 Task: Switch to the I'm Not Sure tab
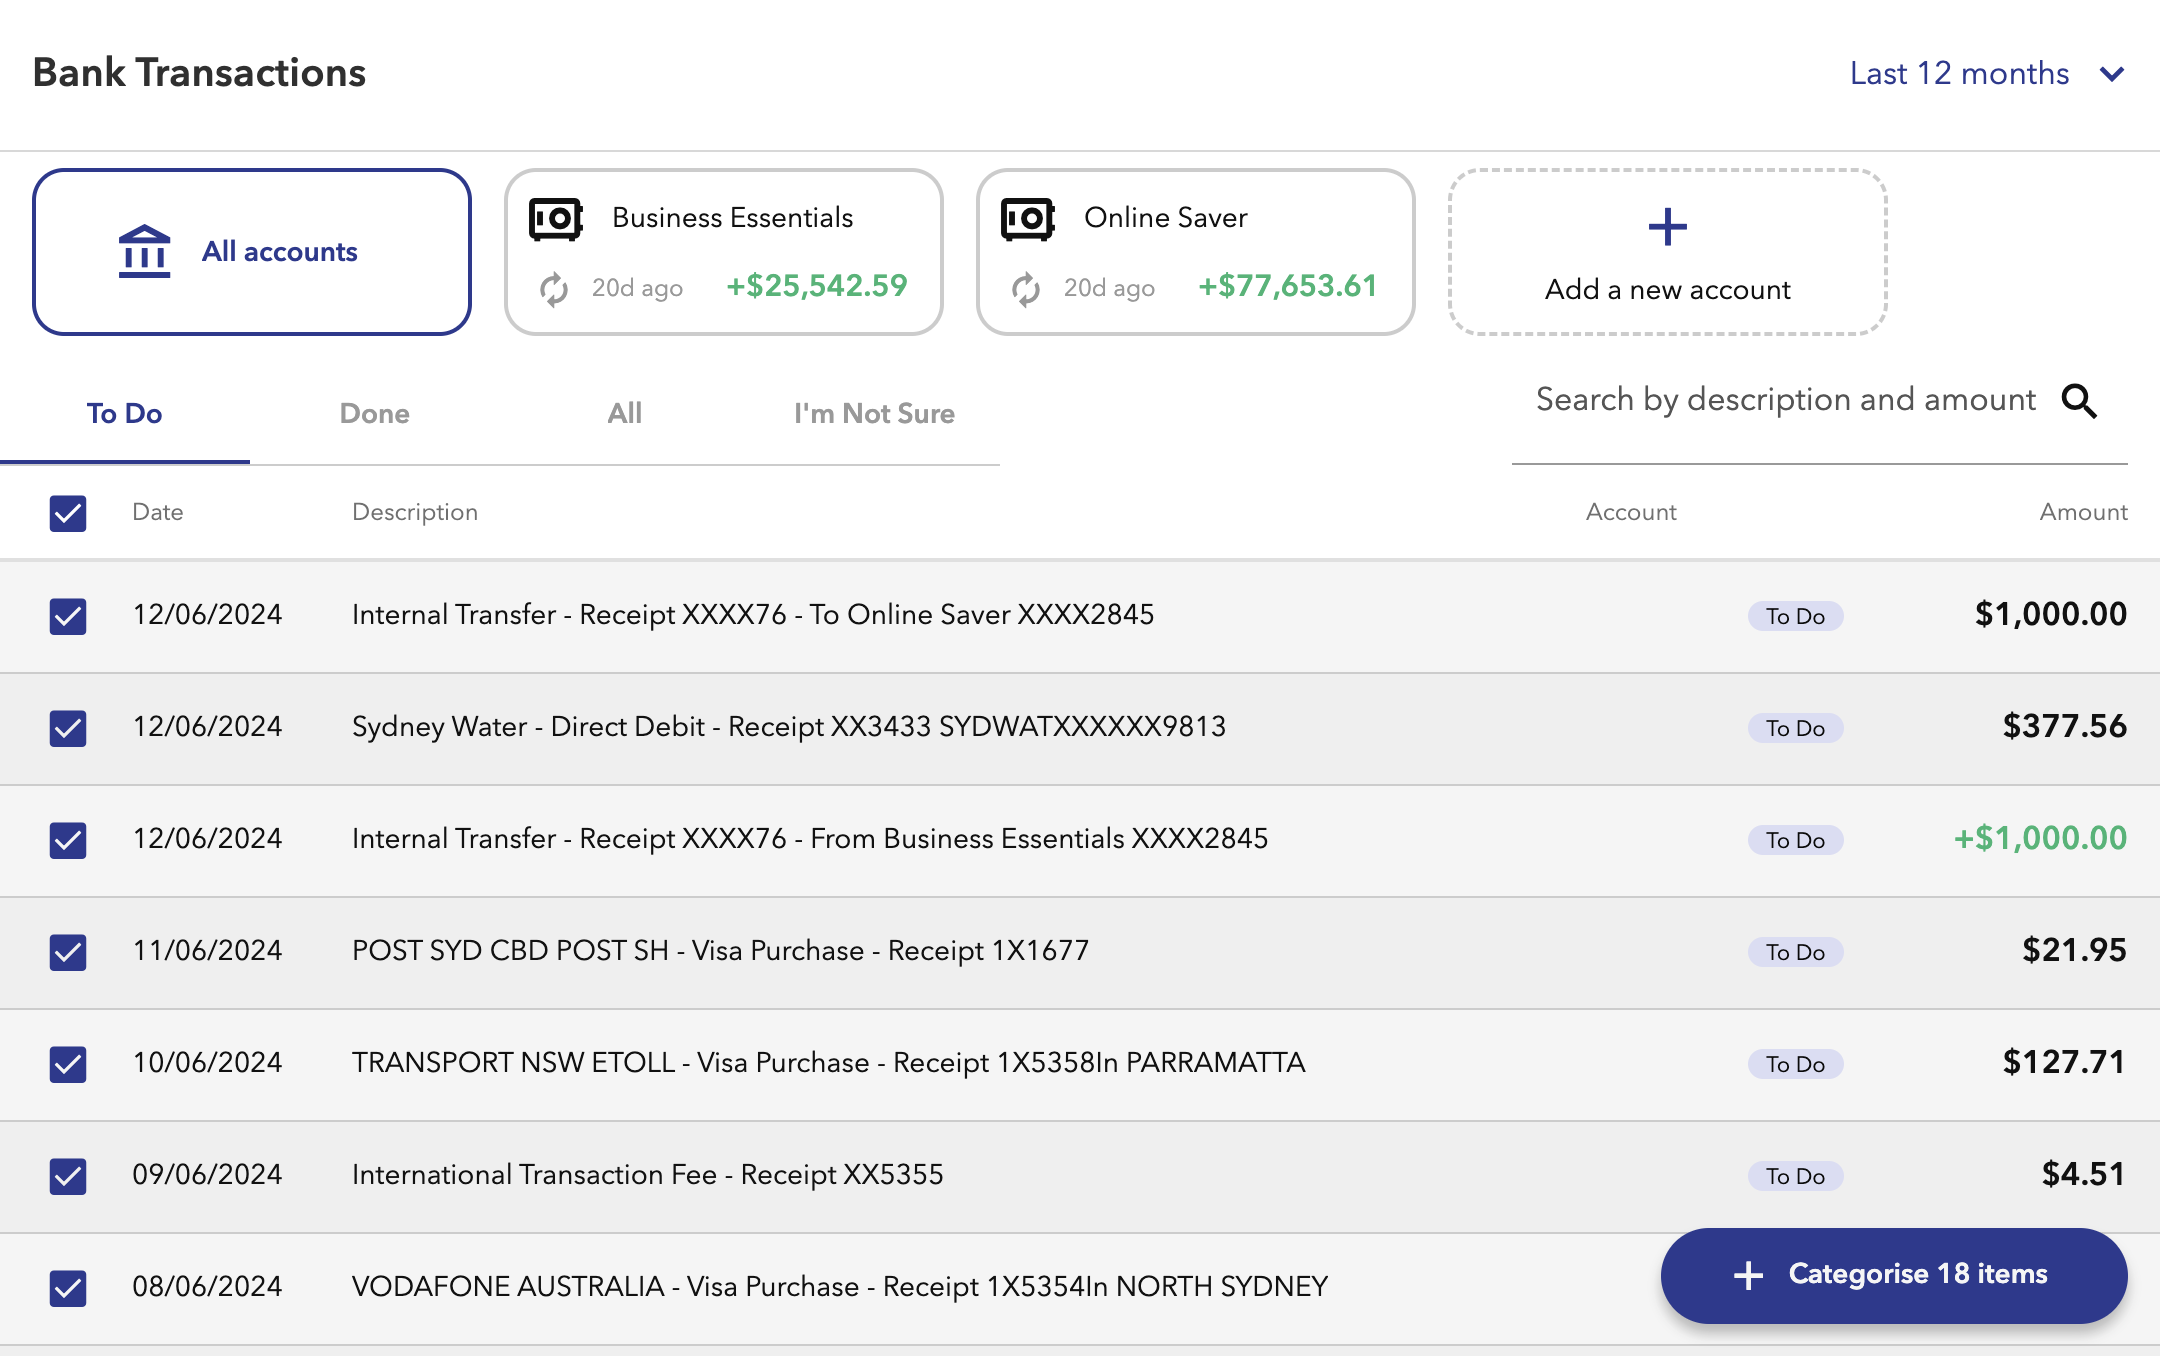pos(874,413)
